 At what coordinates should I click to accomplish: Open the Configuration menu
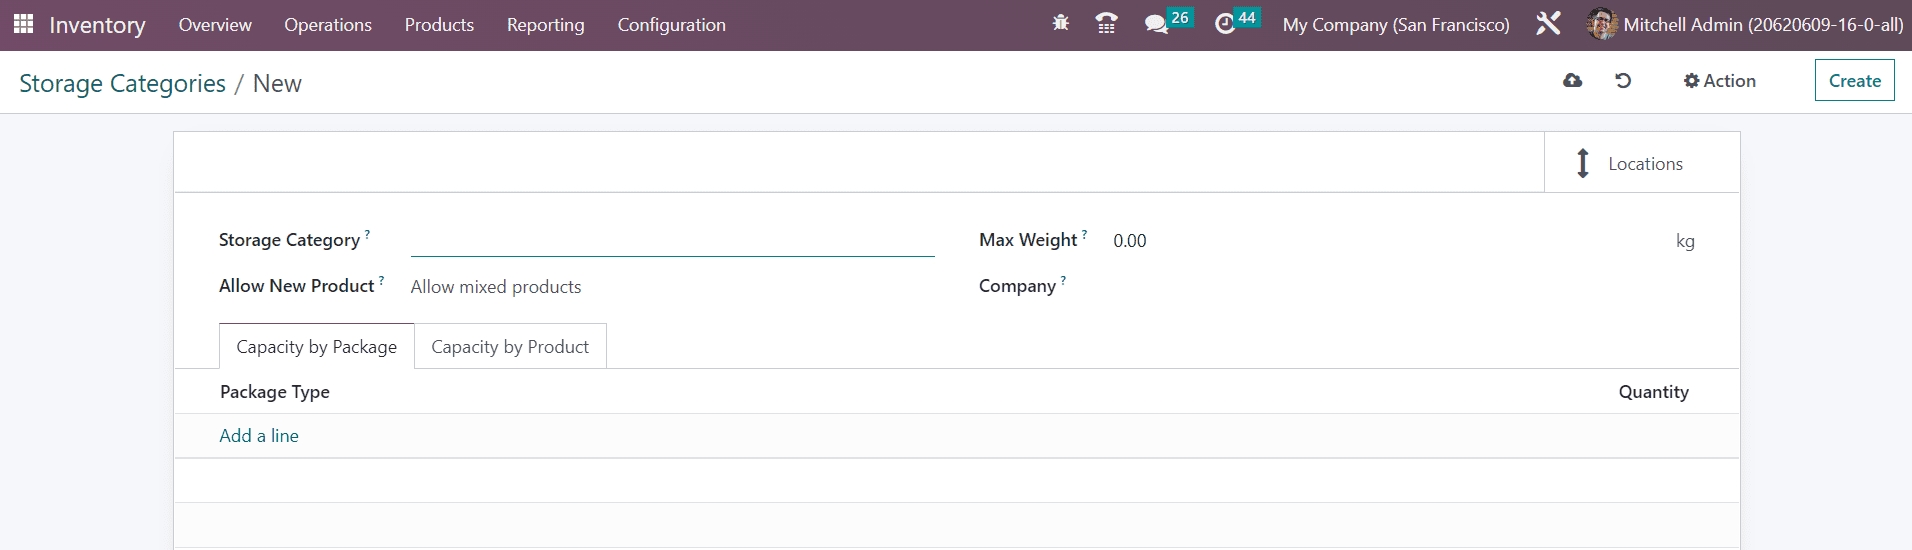tap(671, 24)
